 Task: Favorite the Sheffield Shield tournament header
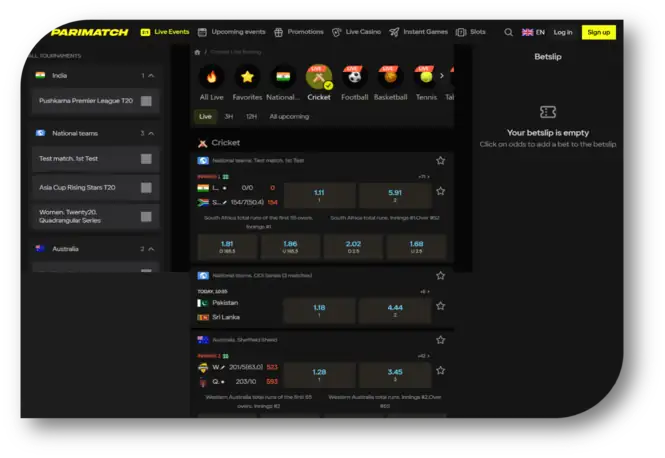[441, 340]
